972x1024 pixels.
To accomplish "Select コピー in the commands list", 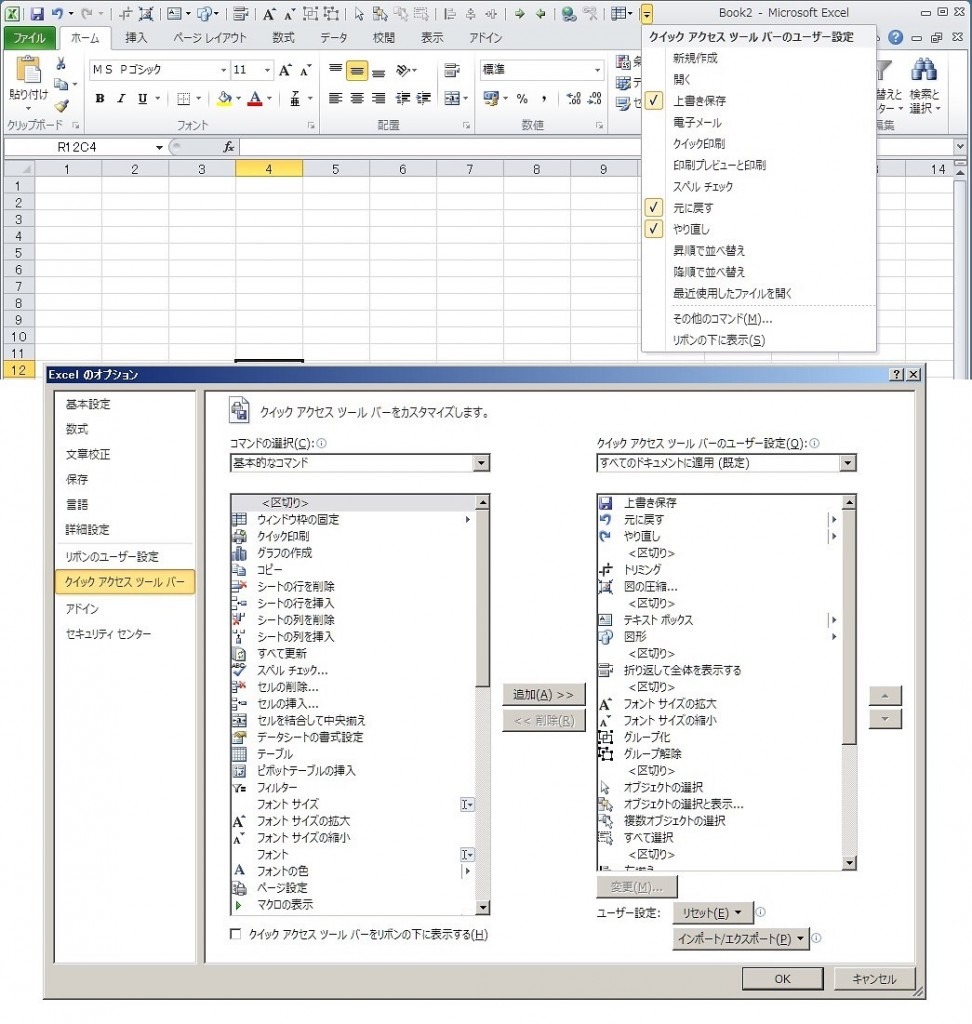I will (353, 569).
